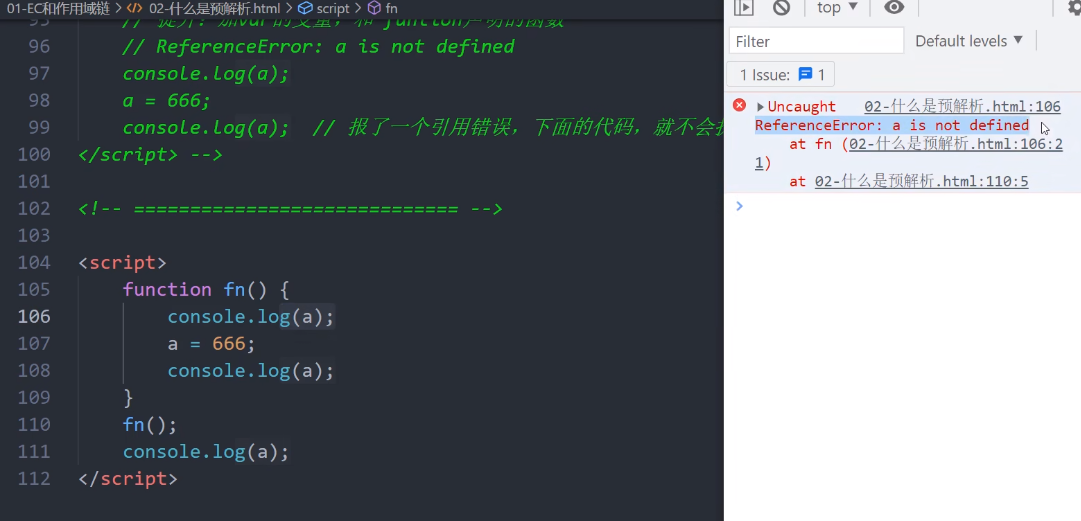
Task: Click line number 106 in the gutter
Action: 34,316
